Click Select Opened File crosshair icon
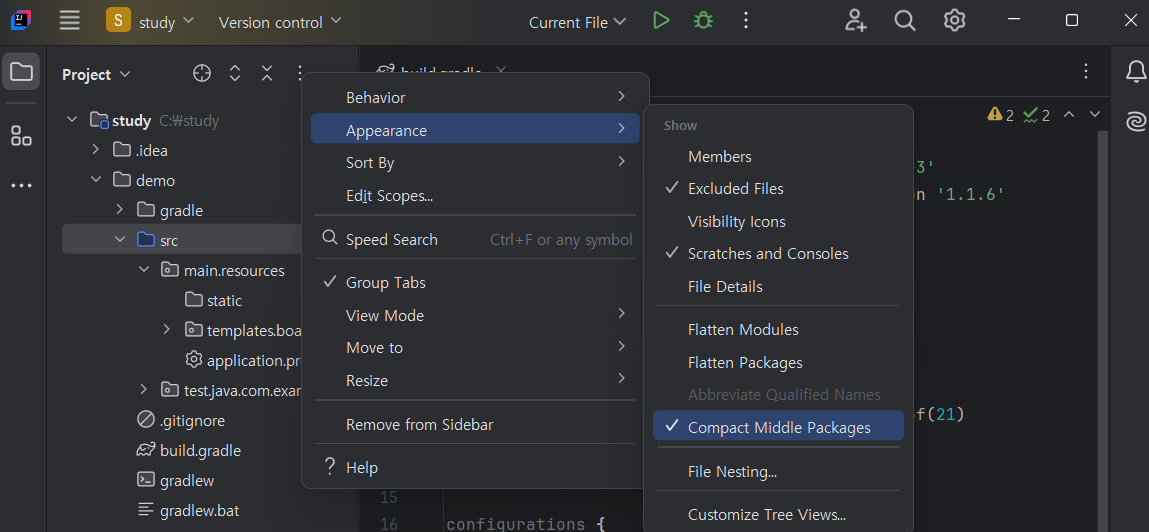The width and height of the screenshot is (1149, 532). click(202, 73)
